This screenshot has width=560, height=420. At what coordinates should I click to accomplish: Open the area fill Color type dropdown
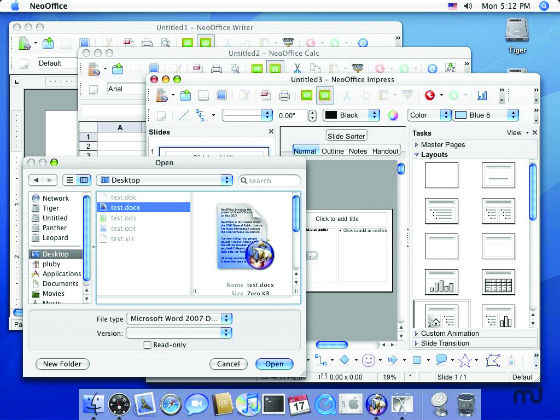(x=429, y=115)
